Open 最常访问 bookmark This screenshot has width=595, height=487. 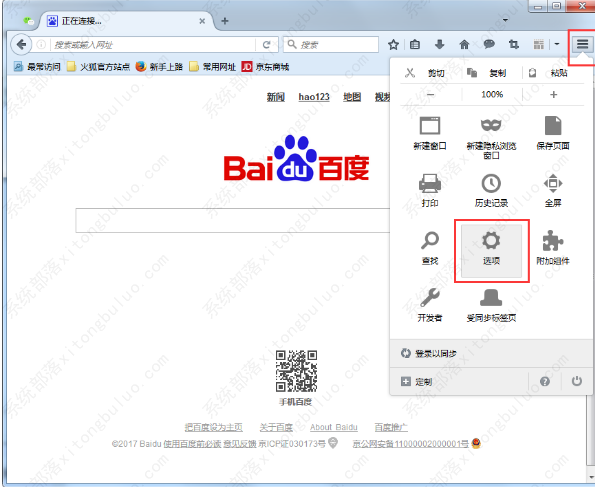pyautogui.click(x=37, y=67)
